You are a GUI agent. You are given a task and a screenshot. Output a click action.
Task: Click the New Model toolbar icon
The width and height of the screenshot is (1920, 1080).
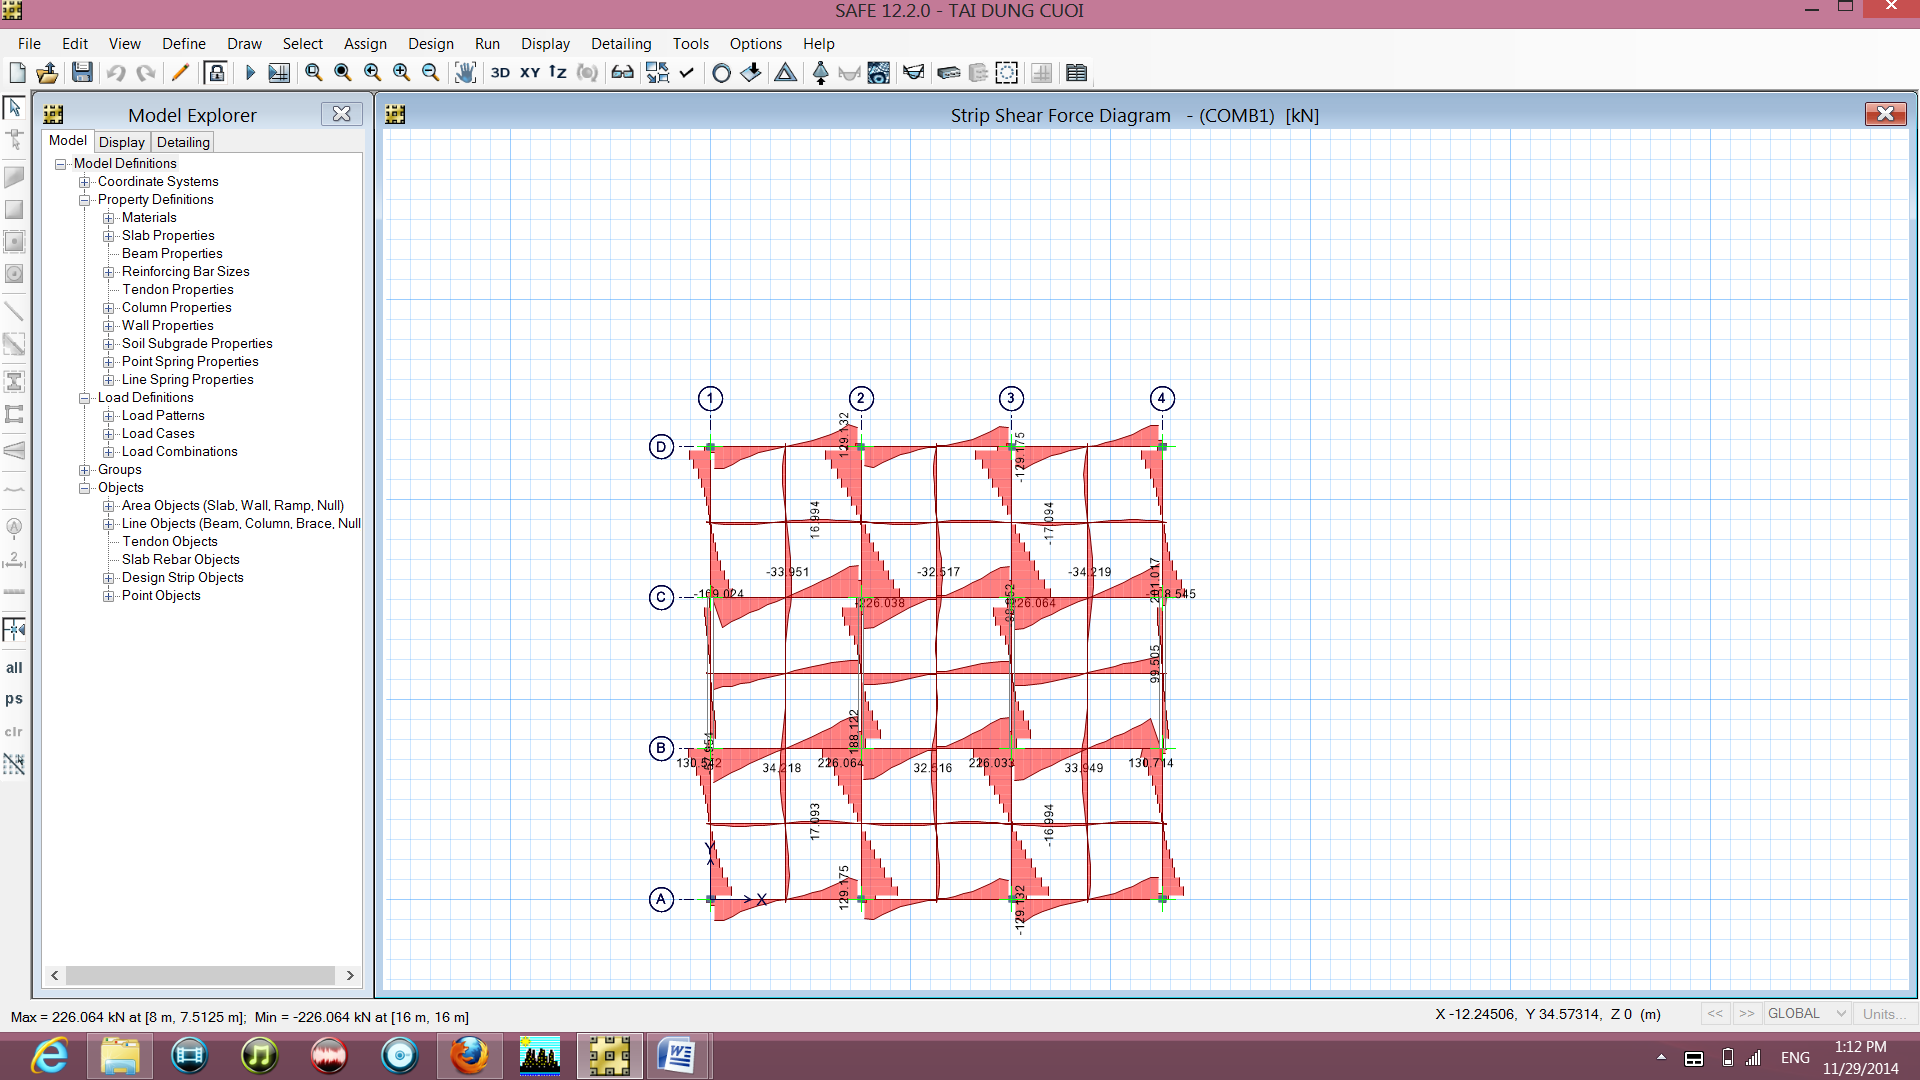pos(17,73)
